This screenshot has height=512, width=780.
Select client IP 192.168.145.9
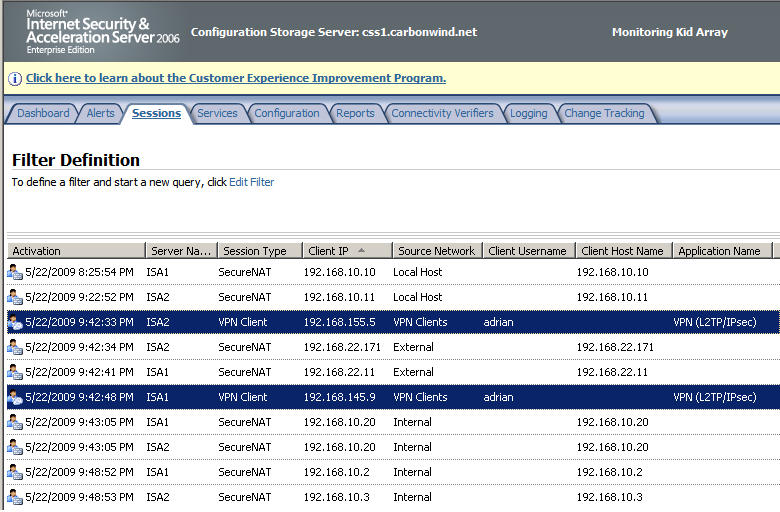pos(339,397)
